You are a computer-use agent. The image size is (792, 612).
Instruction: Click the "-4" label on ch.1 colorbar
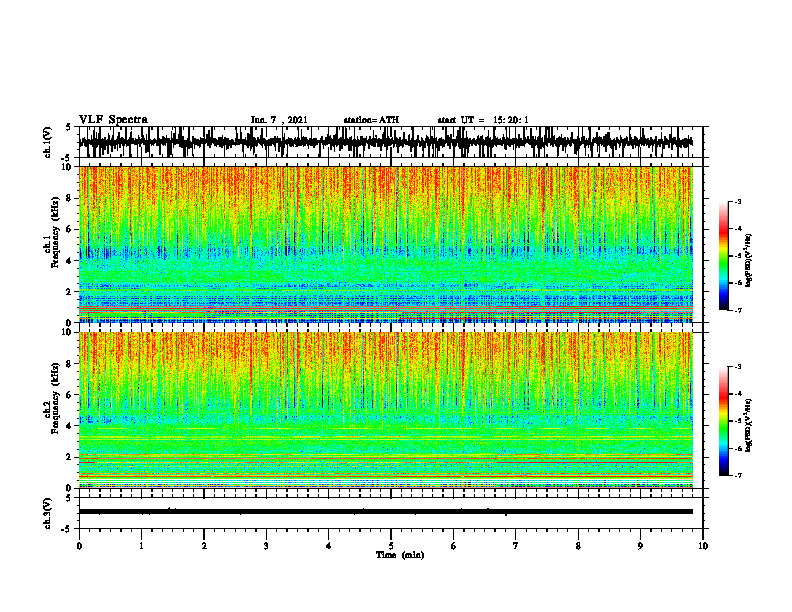(738, 229)
